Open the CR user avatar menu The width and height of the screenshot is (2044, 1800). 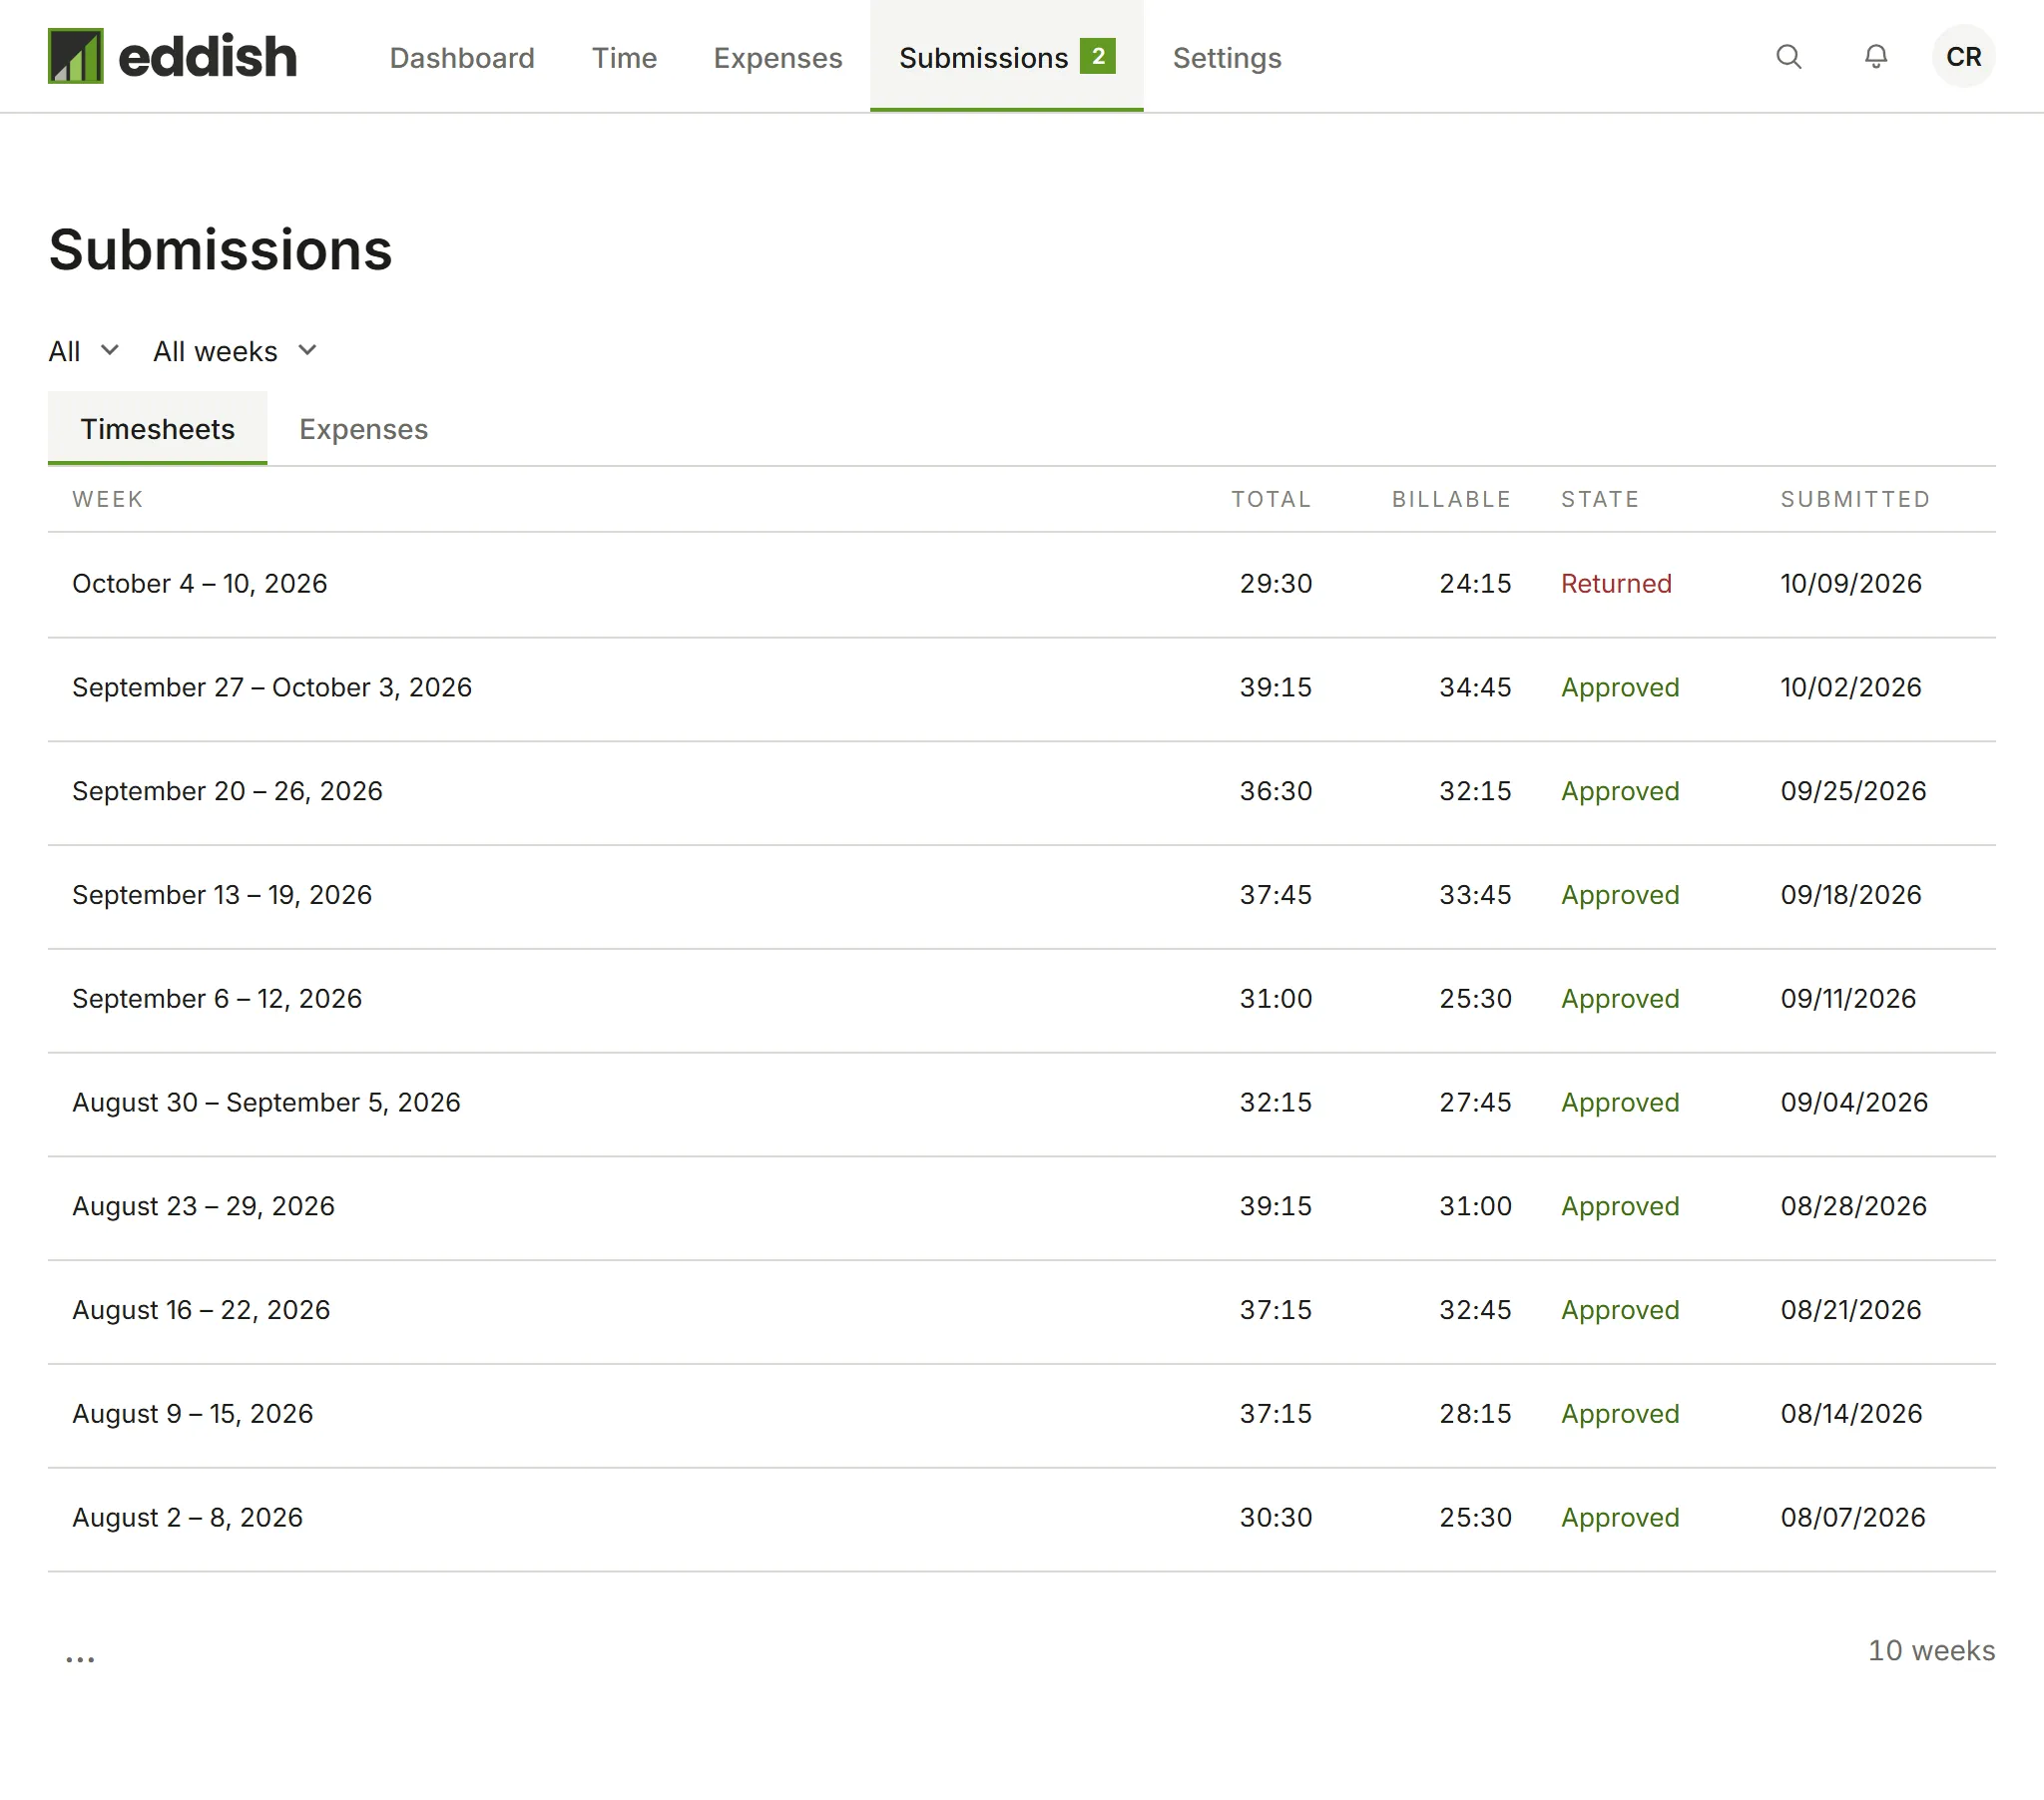pyautogui.click(x=1963, y=57)
